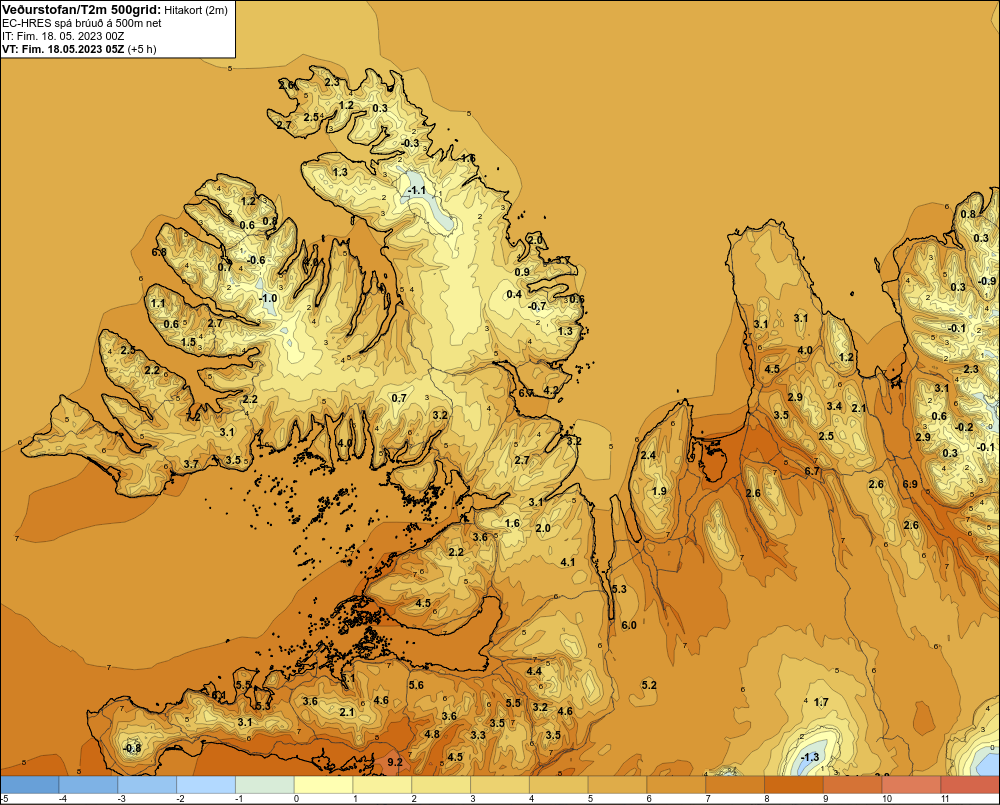Select the legend color between 10 and 11
This screenshot has height=805, width=1000.
[x=911, y=784]
